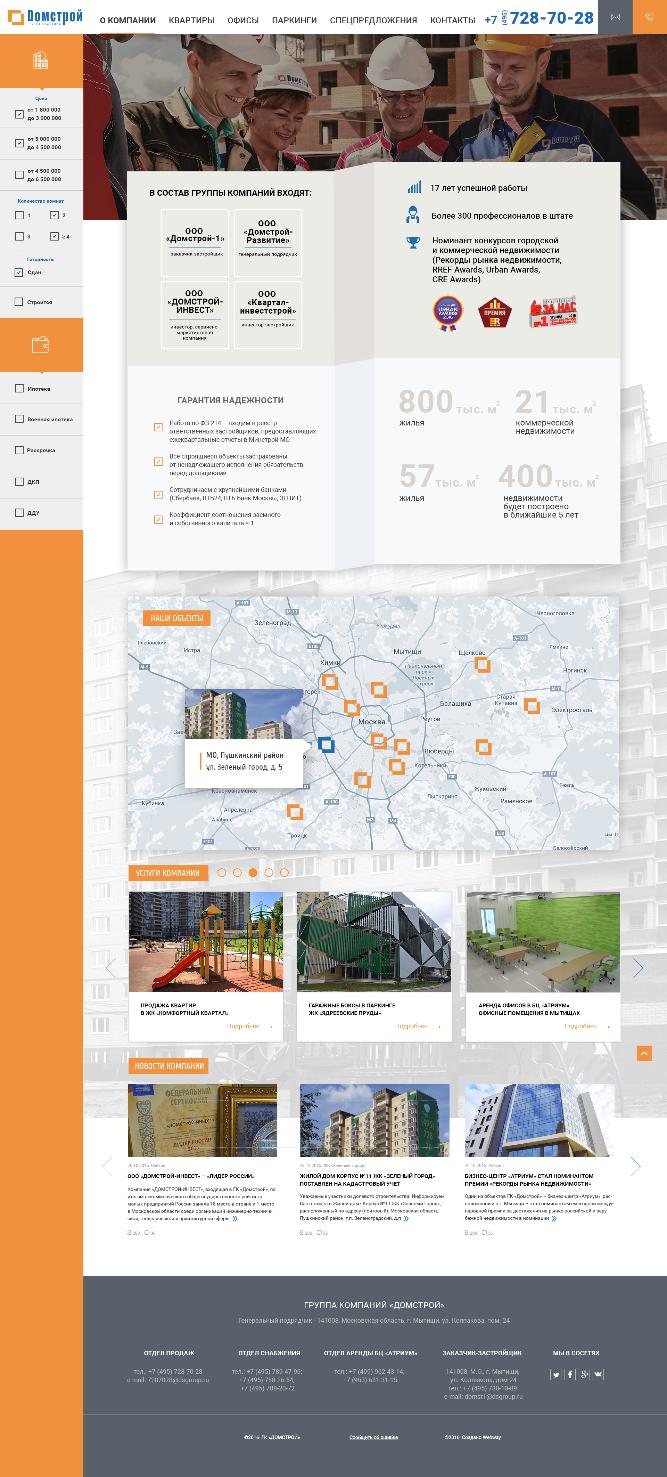The width and height of the screenshot is (667, 1477).
Task: Open the Паркинги menu item
Action: click(294, 20)
